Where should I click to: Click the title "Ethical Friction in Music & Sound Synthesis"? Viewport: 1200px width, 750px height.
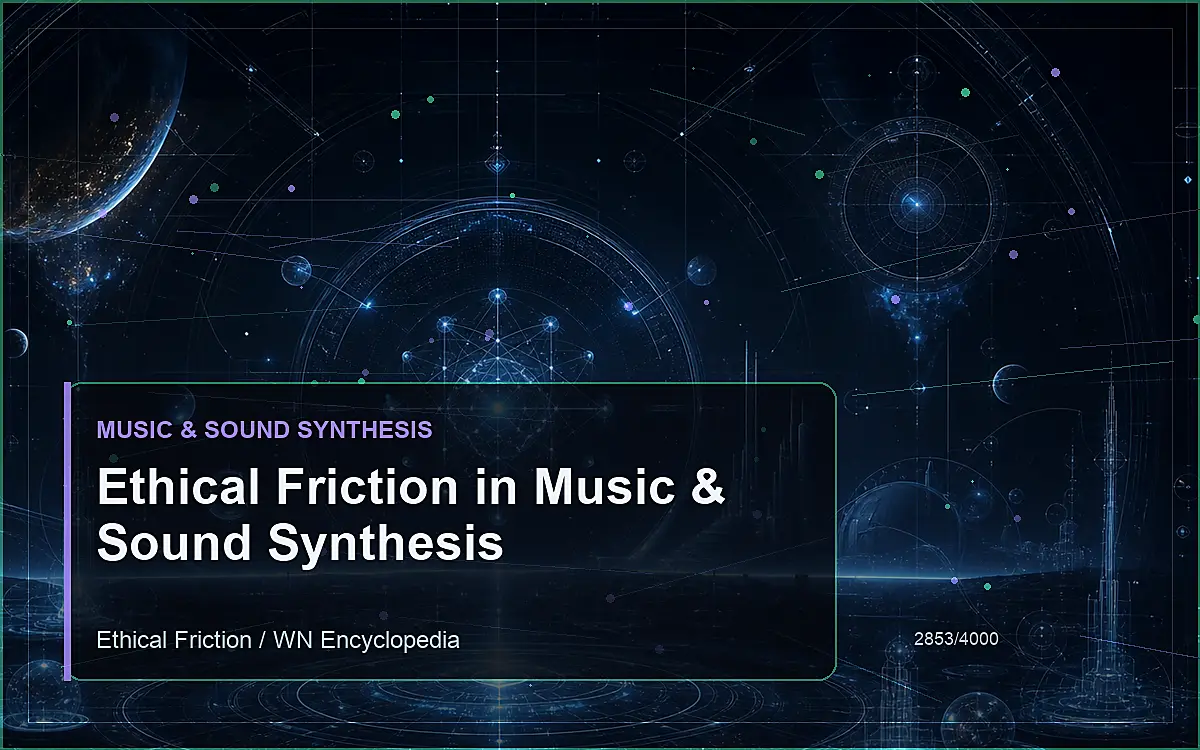pyautogui.click(x=411, y=515)
